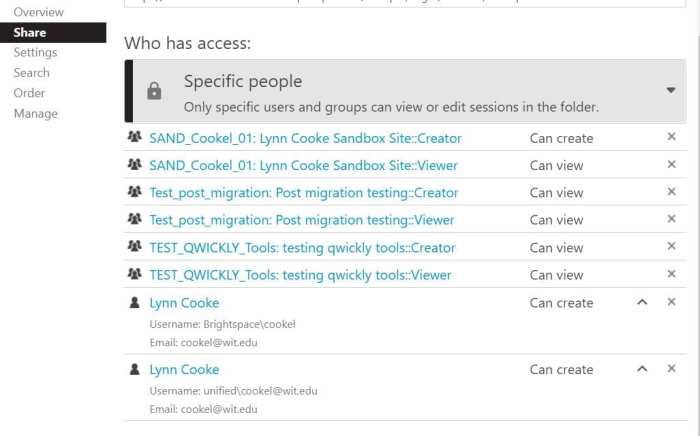Switch to the Settings tab
This screenshot has width=700, height=436.
35,52
